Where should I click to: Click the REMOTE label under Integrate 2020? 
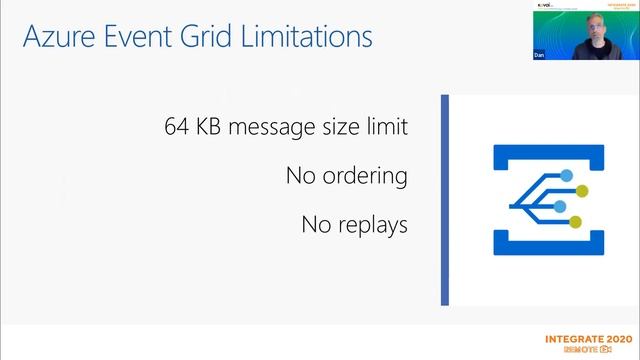(582, 349)
